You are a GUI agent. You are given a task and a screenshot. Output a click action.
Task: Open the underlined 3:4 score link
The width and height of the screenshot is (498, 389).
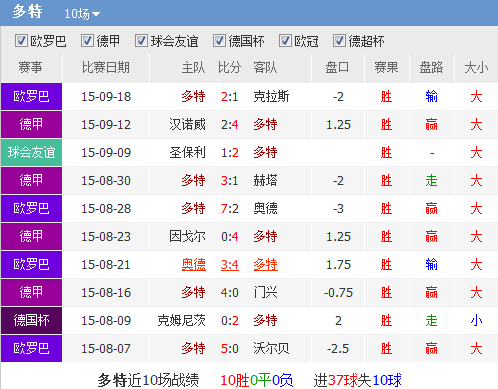(230, 265)
